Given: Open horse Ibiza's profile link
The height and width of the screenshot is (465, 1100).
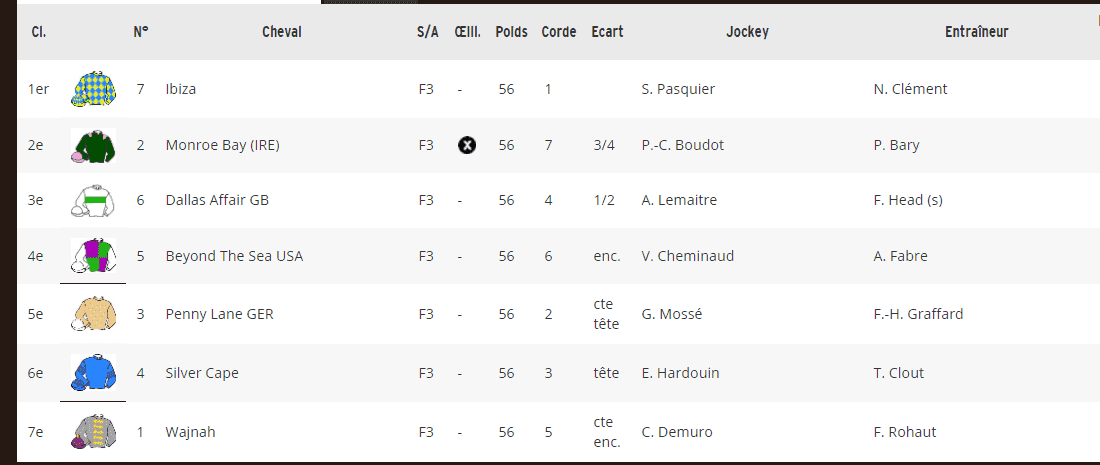Looking at the screenshot, I should [x=181, y=89].
